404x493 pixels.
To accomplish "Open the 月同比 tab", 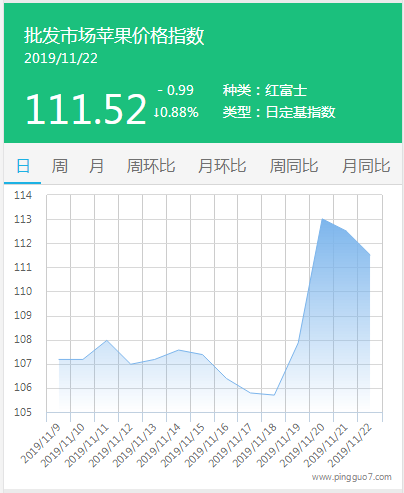I will pos(366,166).
